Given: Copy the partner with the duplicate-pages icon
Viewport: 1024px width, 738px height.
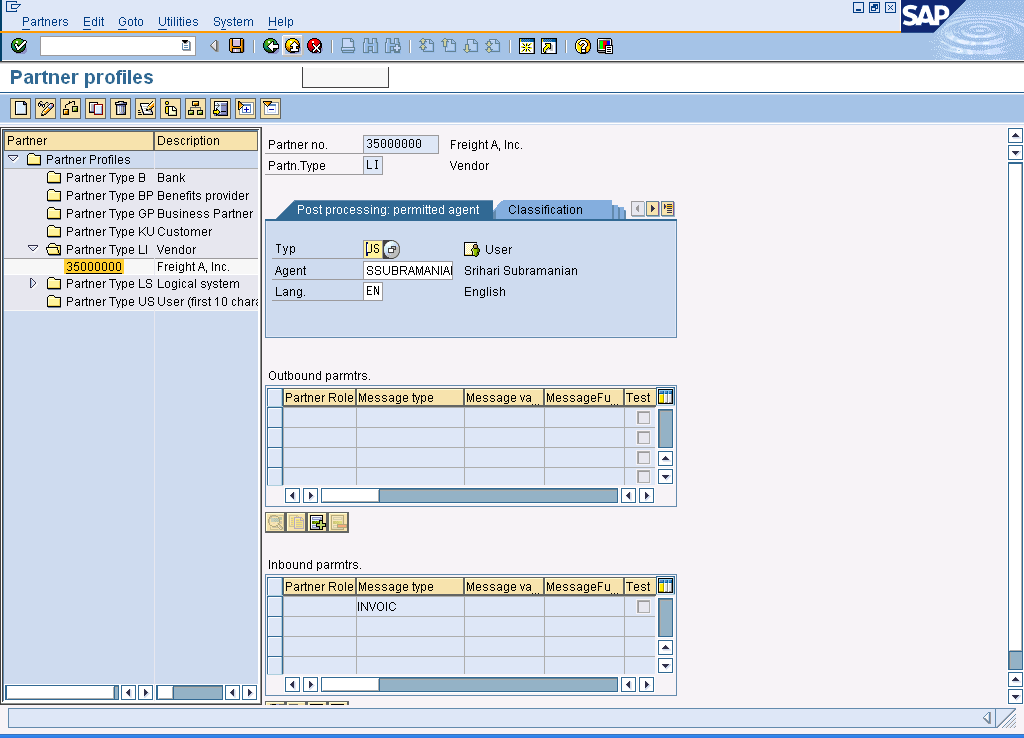Looking at the screenshot, I should pyautogui.click(x=95, y=108).
